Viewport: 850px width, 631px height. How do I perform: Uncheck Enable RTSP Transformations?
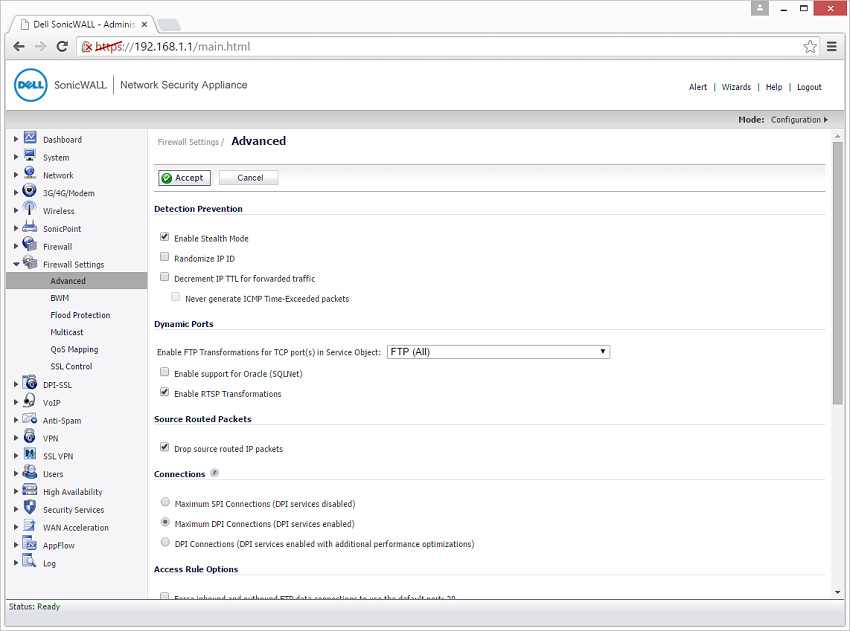tap(164, 392)
